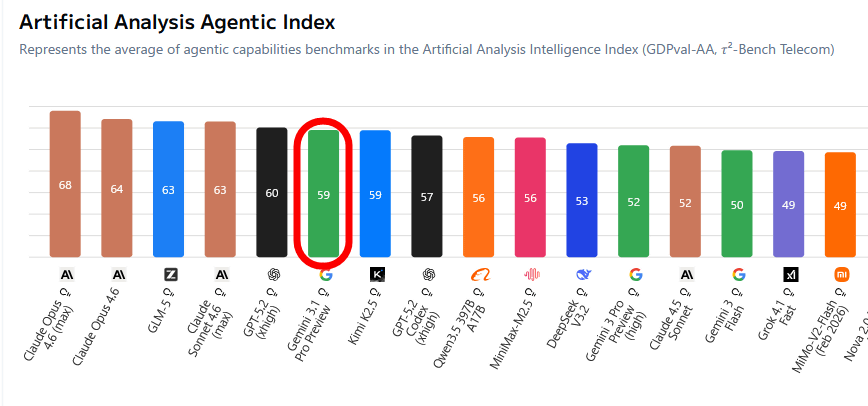Click the MiniMax logo under MiniMax-M2.5 bar
This screenshot has width=868, height=406.
[x=531, y=274]
